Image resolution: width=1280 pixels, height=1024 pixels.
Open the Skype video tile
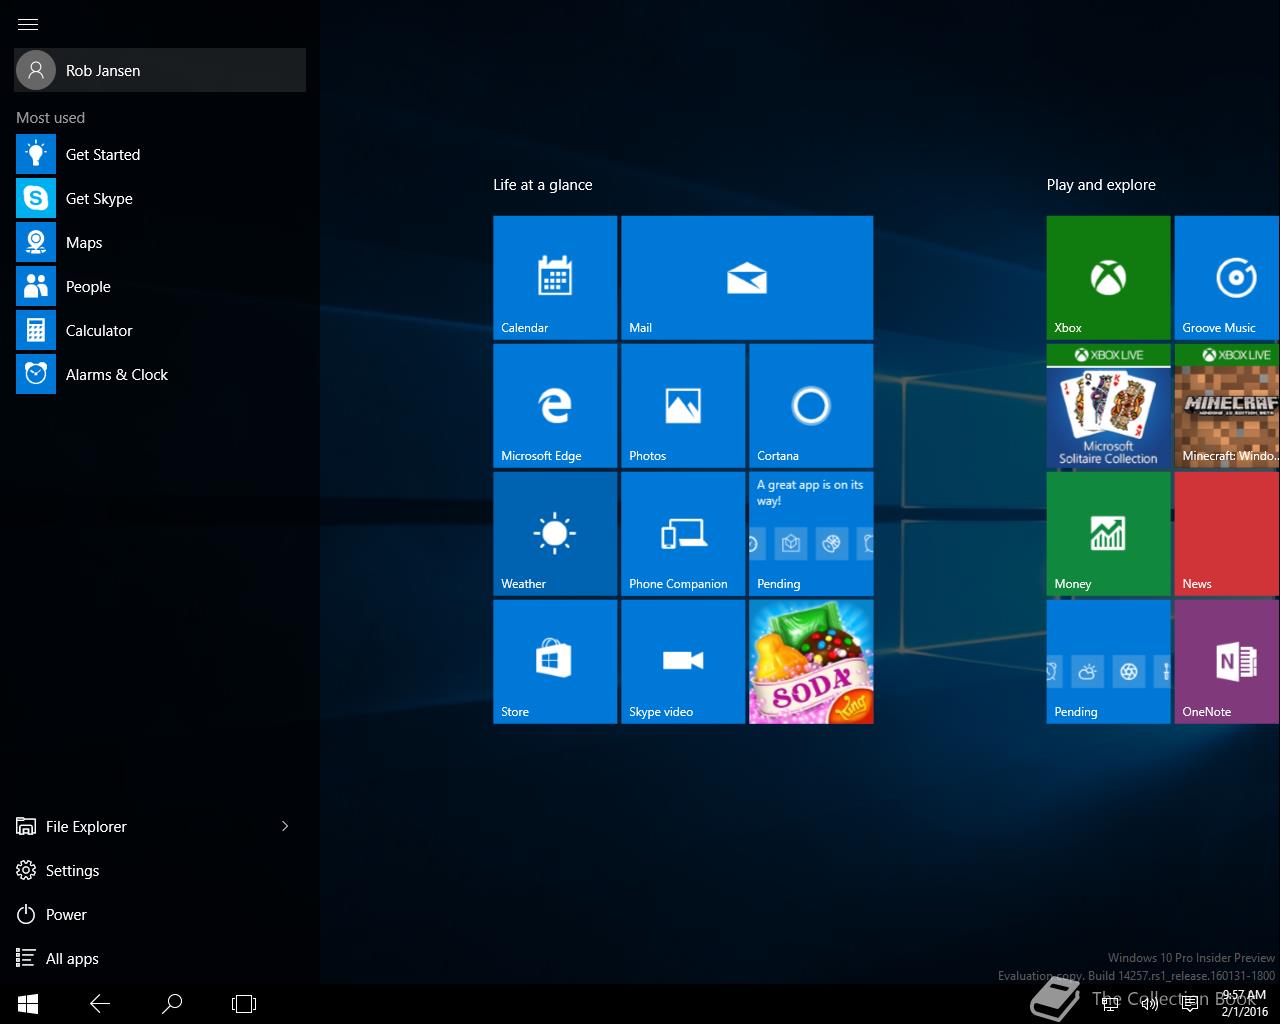tap(683, 662)
